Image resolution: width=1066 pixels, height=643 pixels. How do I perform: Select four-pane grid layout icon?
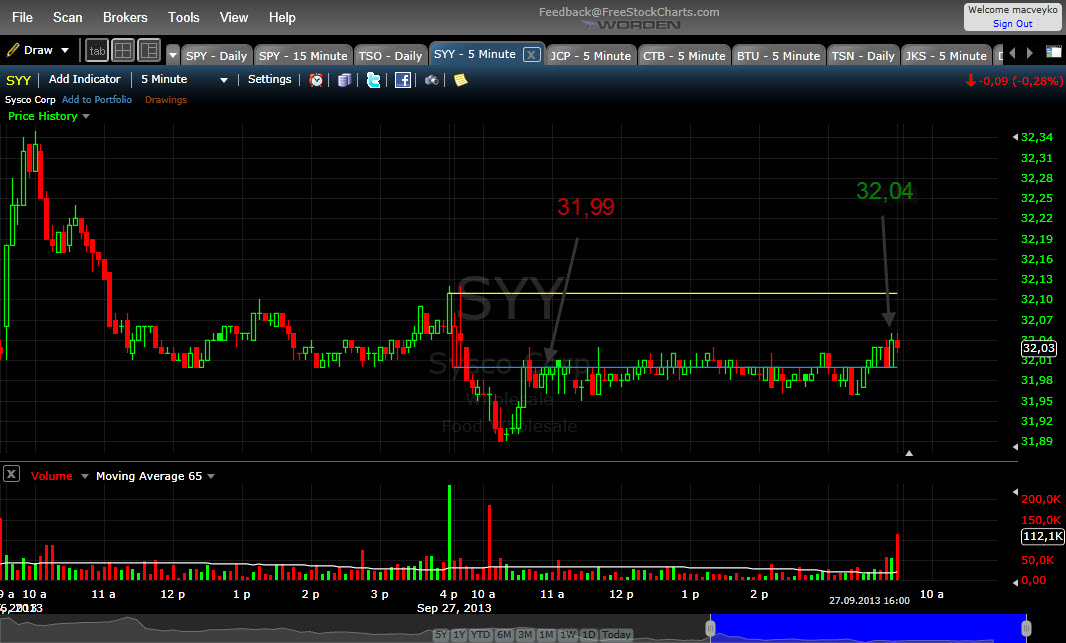point(123,50)
